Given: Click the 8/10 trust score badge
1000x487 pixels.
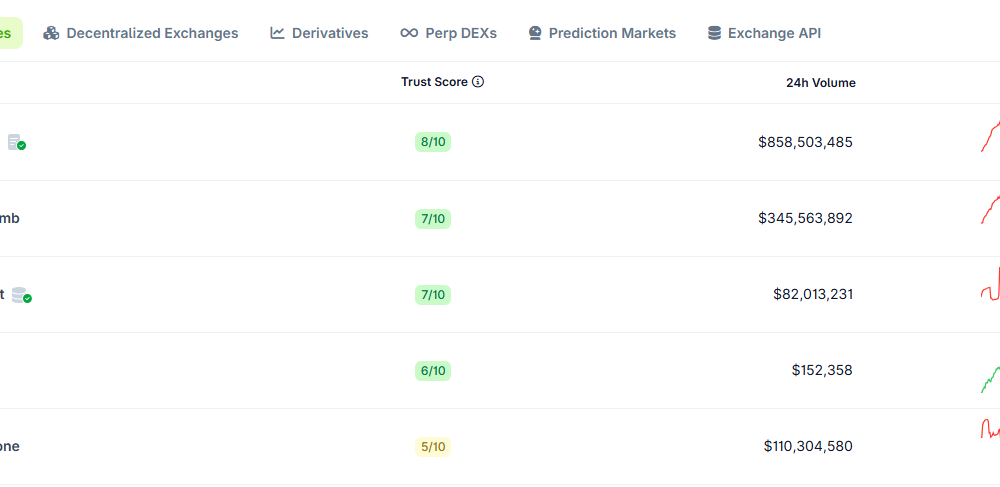Looking at the screenshot, I should pos(433,142).
